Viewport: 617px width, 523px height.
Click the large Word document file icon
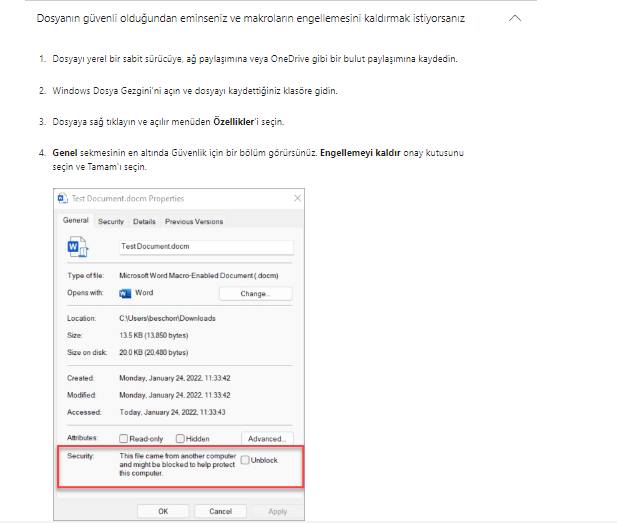[77, 246]
